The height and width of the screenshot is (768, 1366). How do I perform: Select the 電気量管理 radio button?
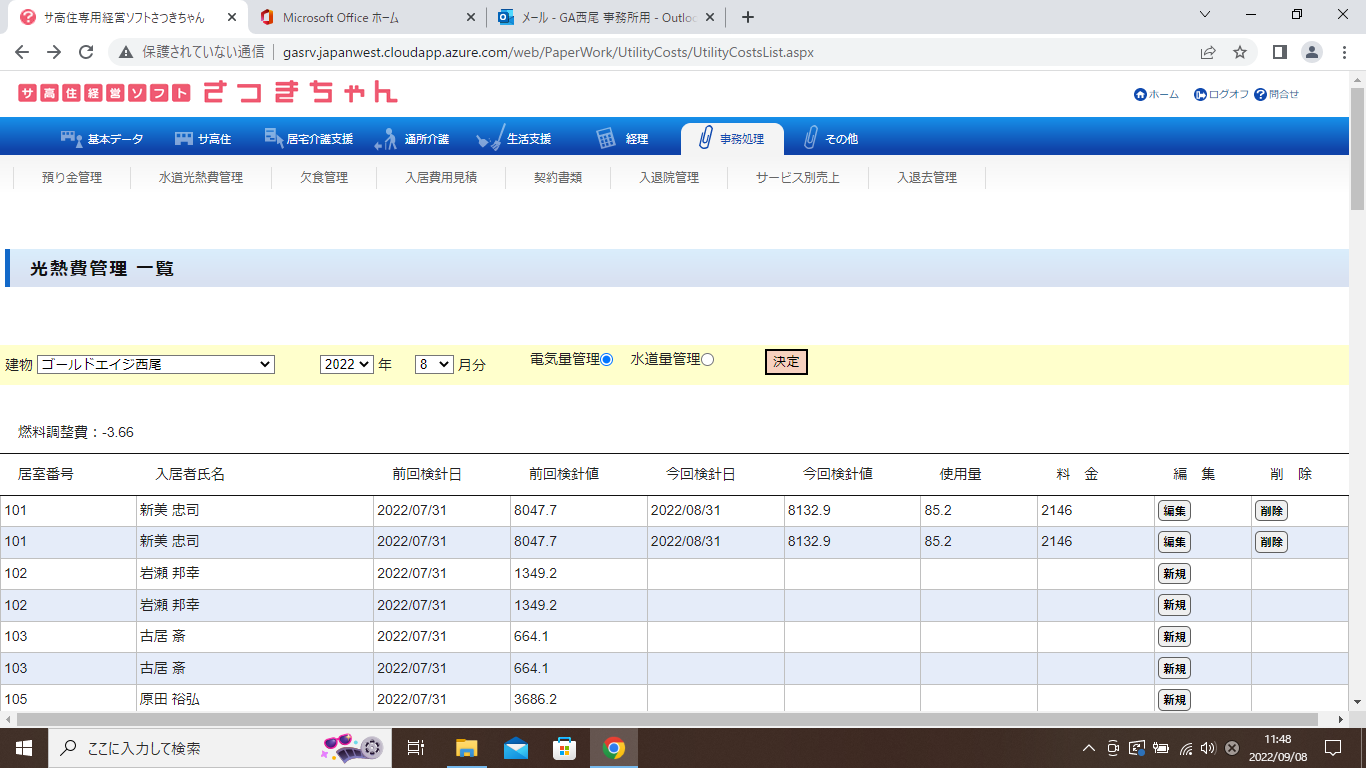[x=607, y=360]
